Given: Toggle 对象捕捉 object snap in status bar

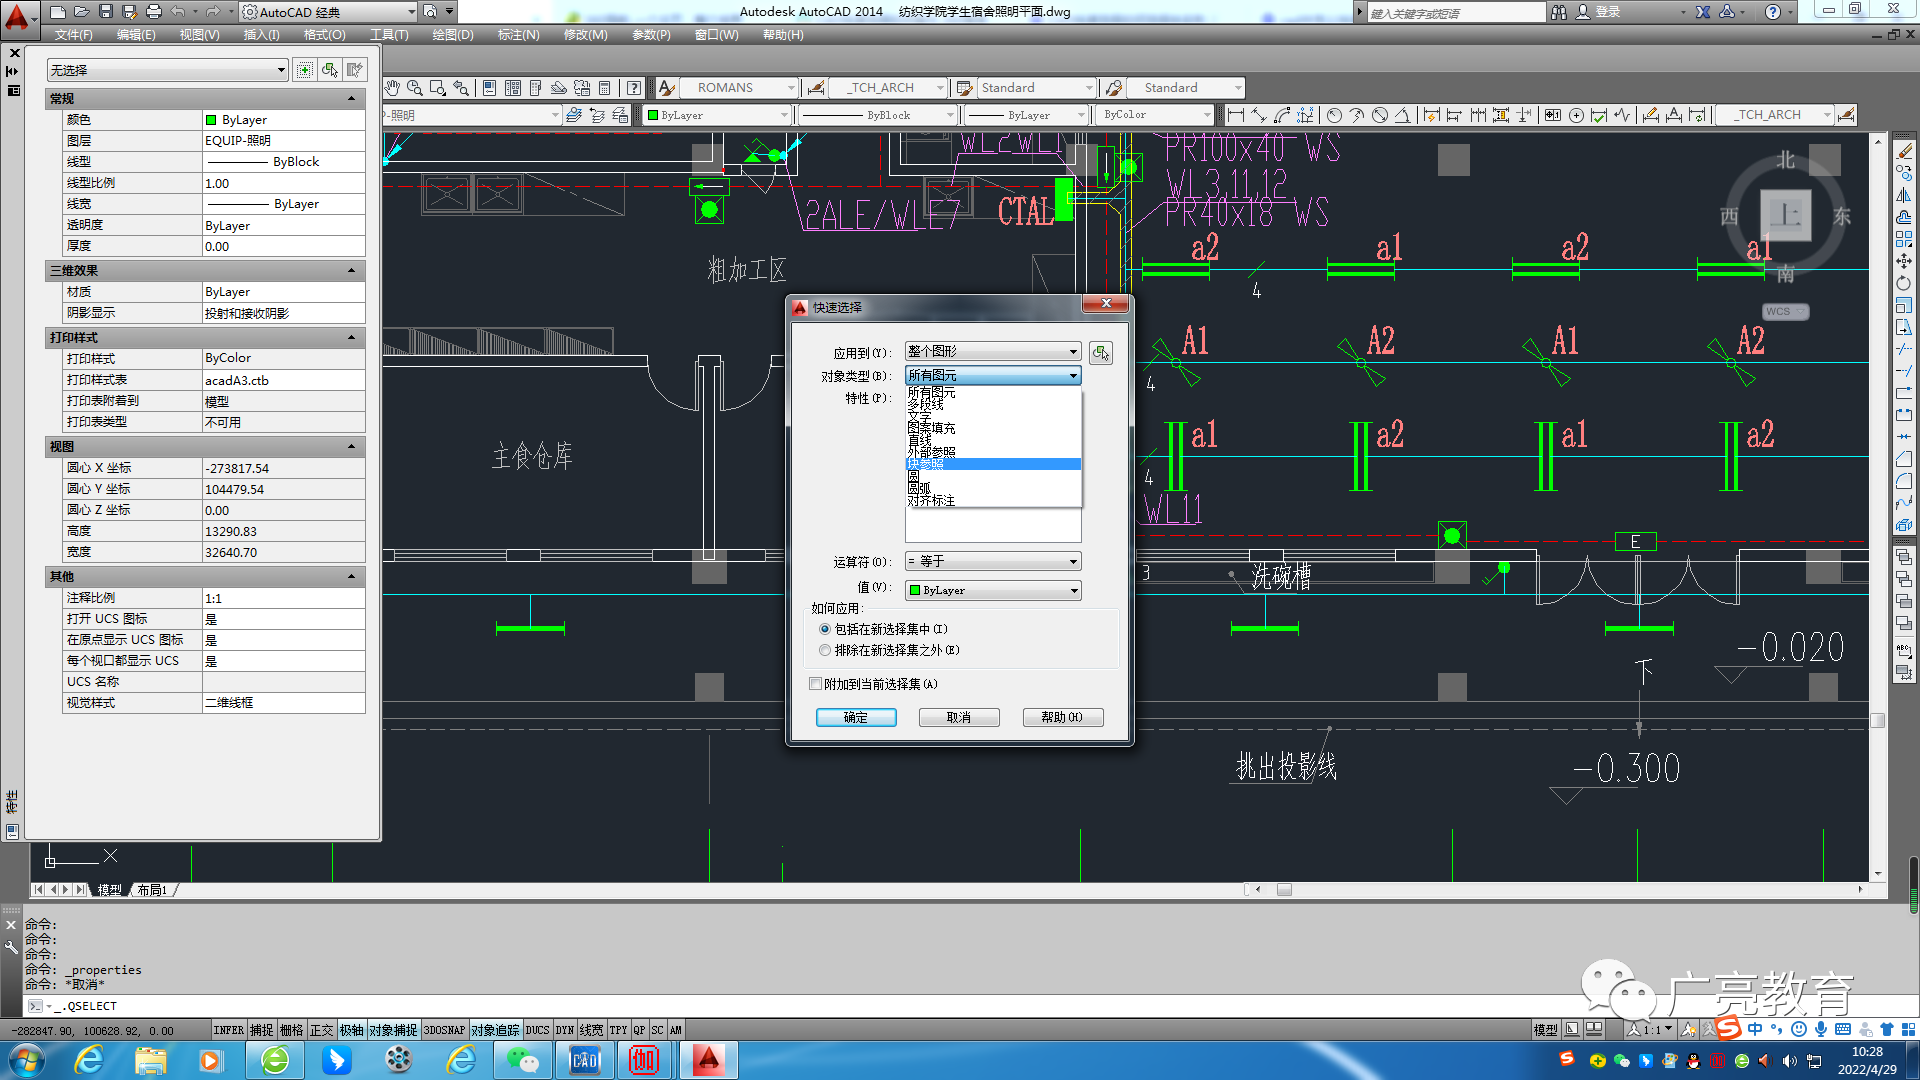Looking at the screenshot, I should pos(393,1030).
